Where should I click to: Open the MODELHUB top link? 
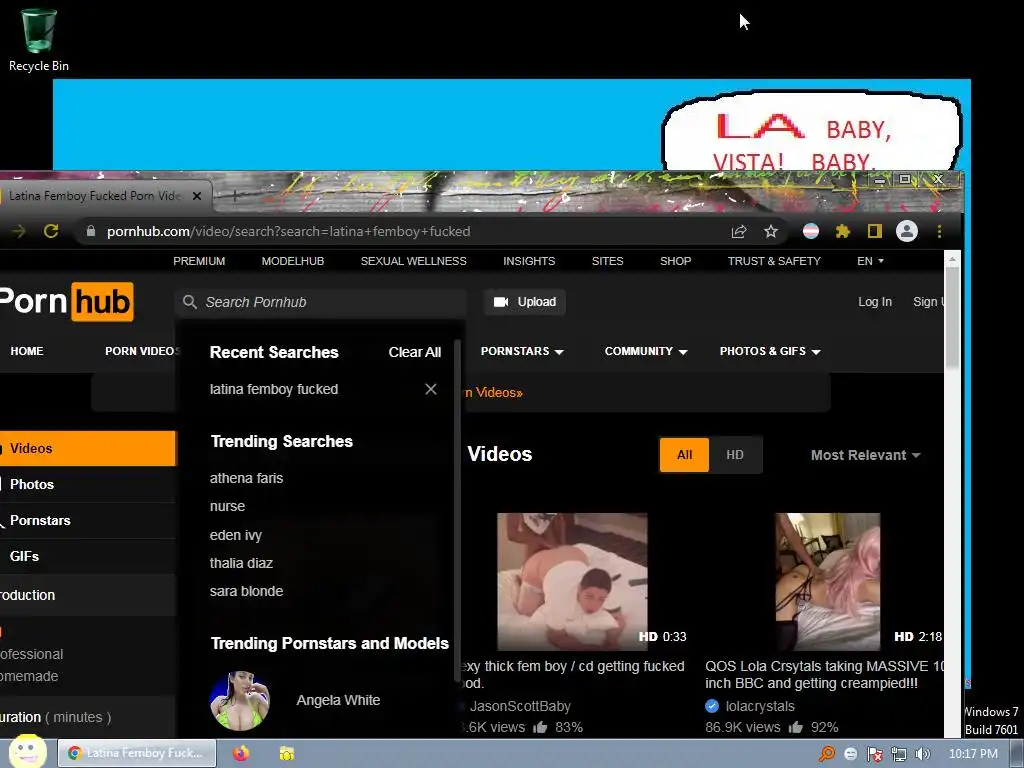pyautogui.click(x=293, y=261)
